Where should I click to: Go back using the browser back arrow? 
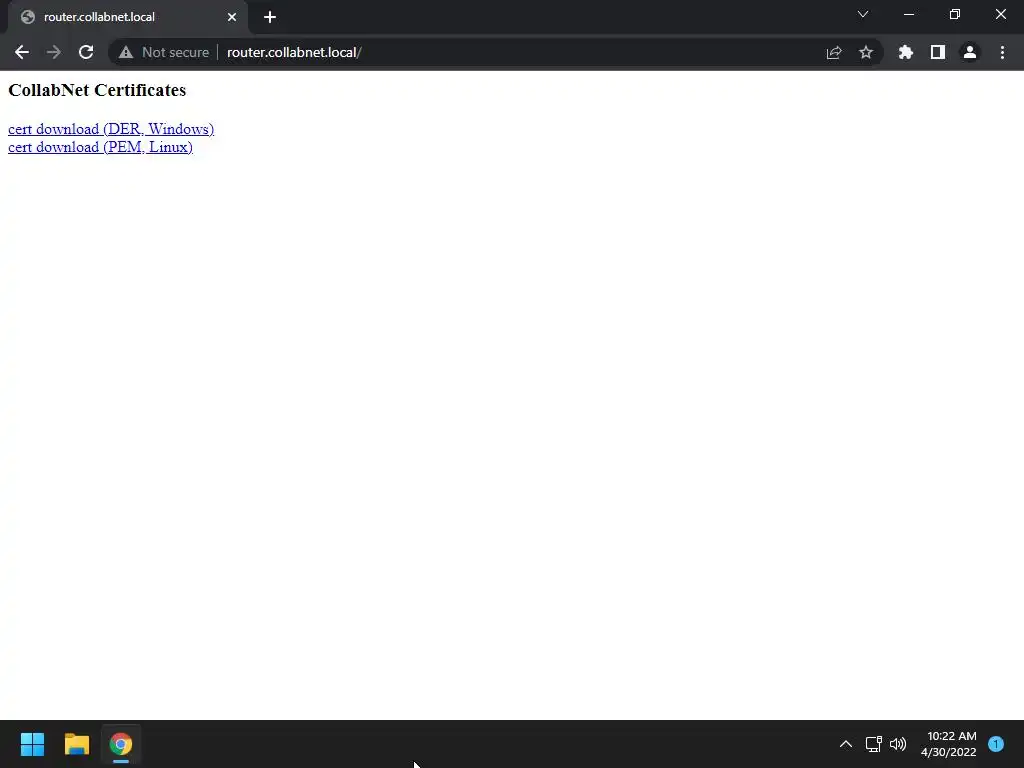coord(22,52)
